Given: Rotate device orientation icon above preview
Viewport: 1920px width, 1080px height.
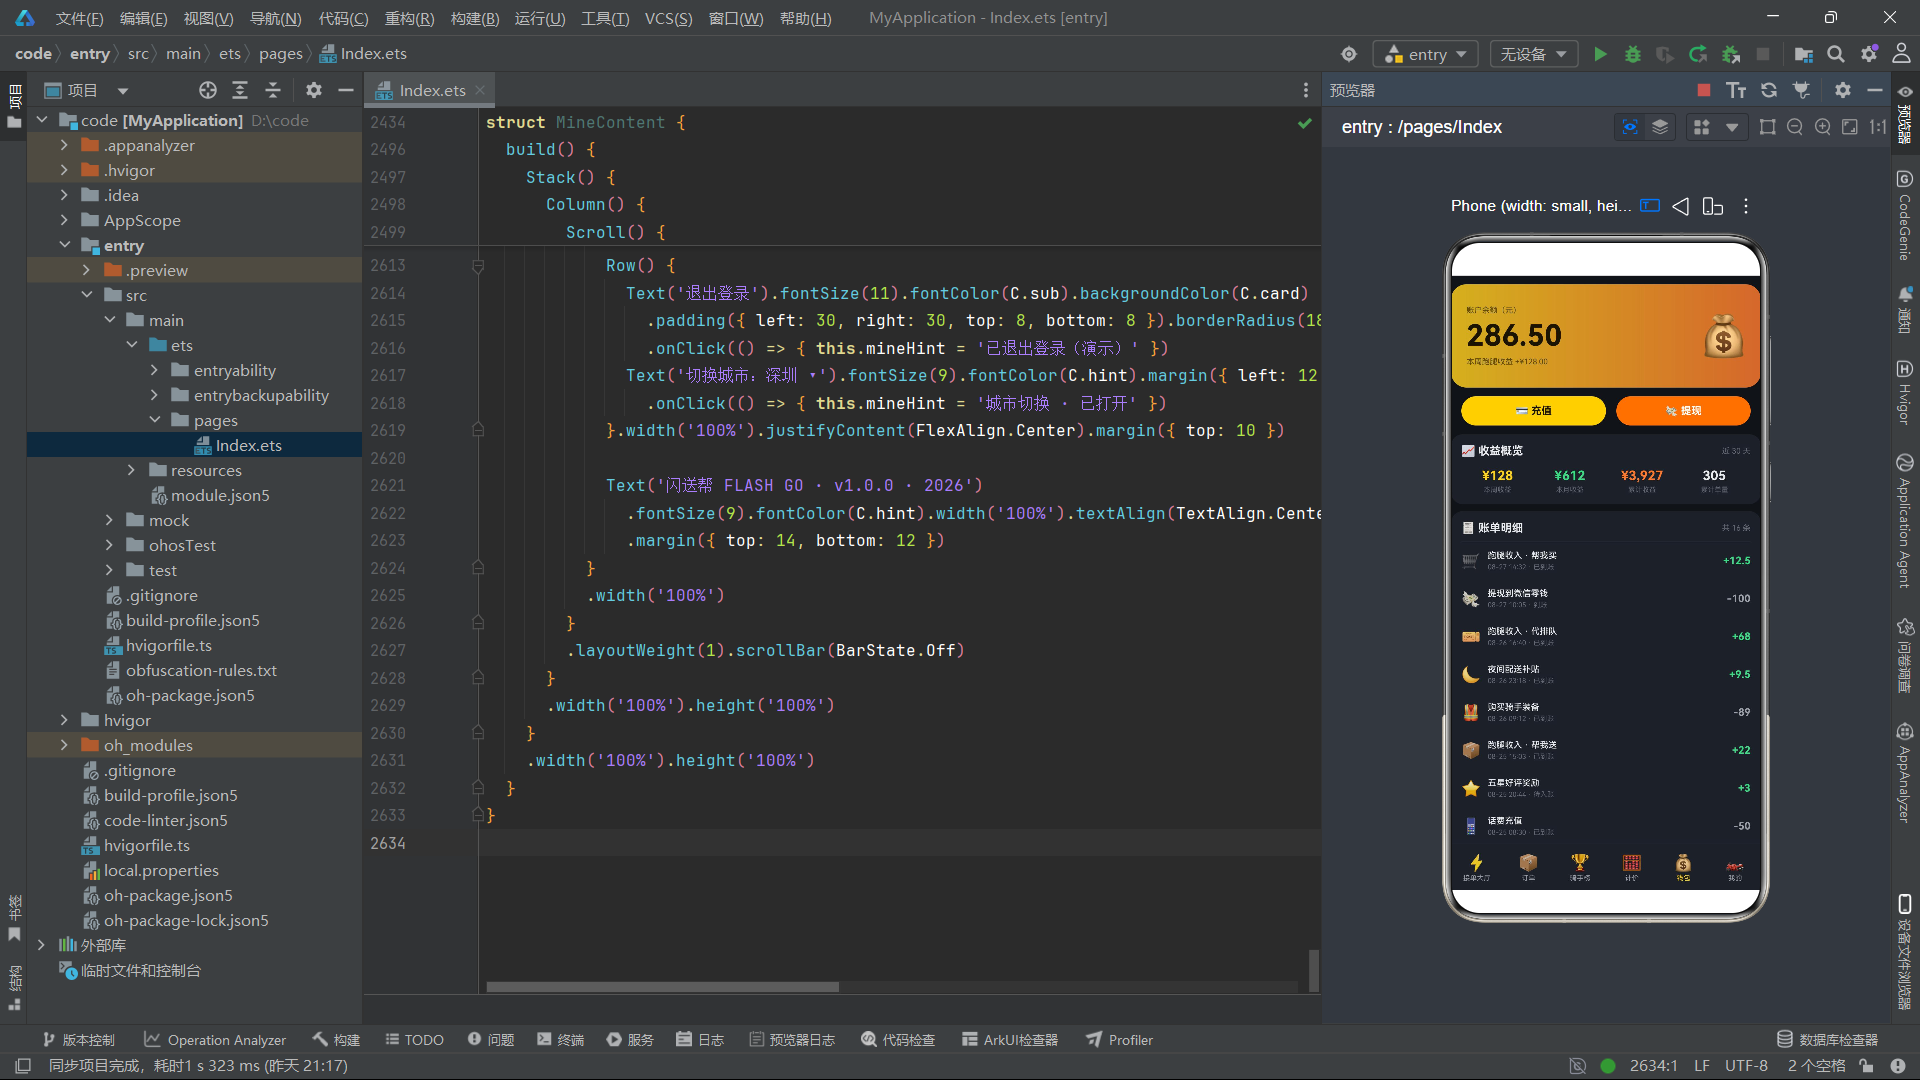Looking at the screenshot, I should point(1713,206).
